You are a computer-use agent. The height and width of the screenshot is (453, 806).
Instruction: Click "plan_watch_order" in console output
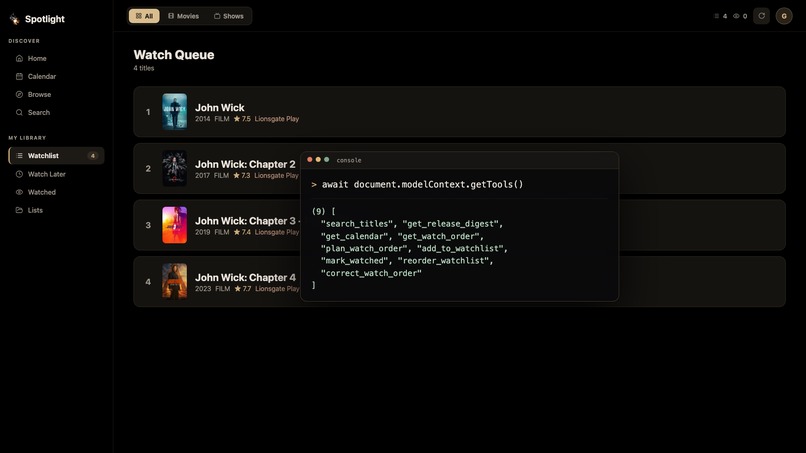coord(364,248)
